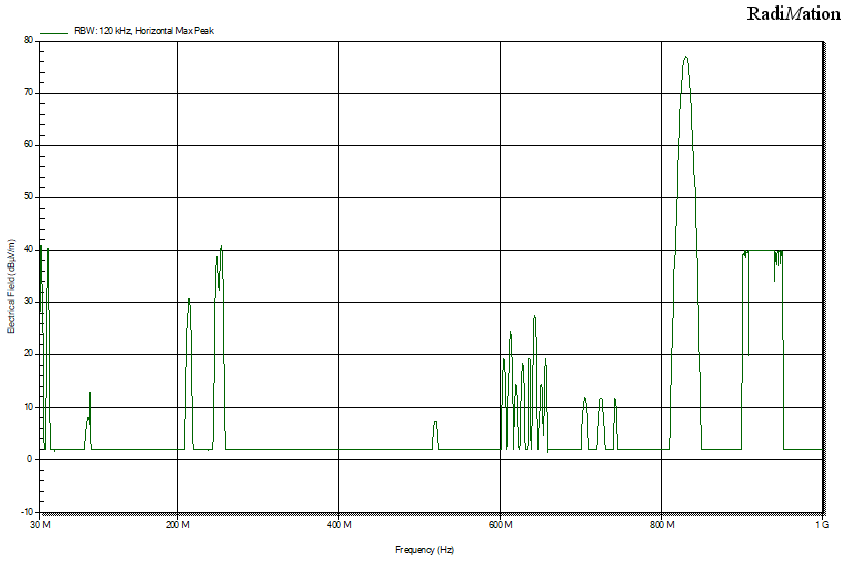849x562 pixels.
Task: Click the '60' y-axis label
Action: pyautogui.click(x=28, y=145)
